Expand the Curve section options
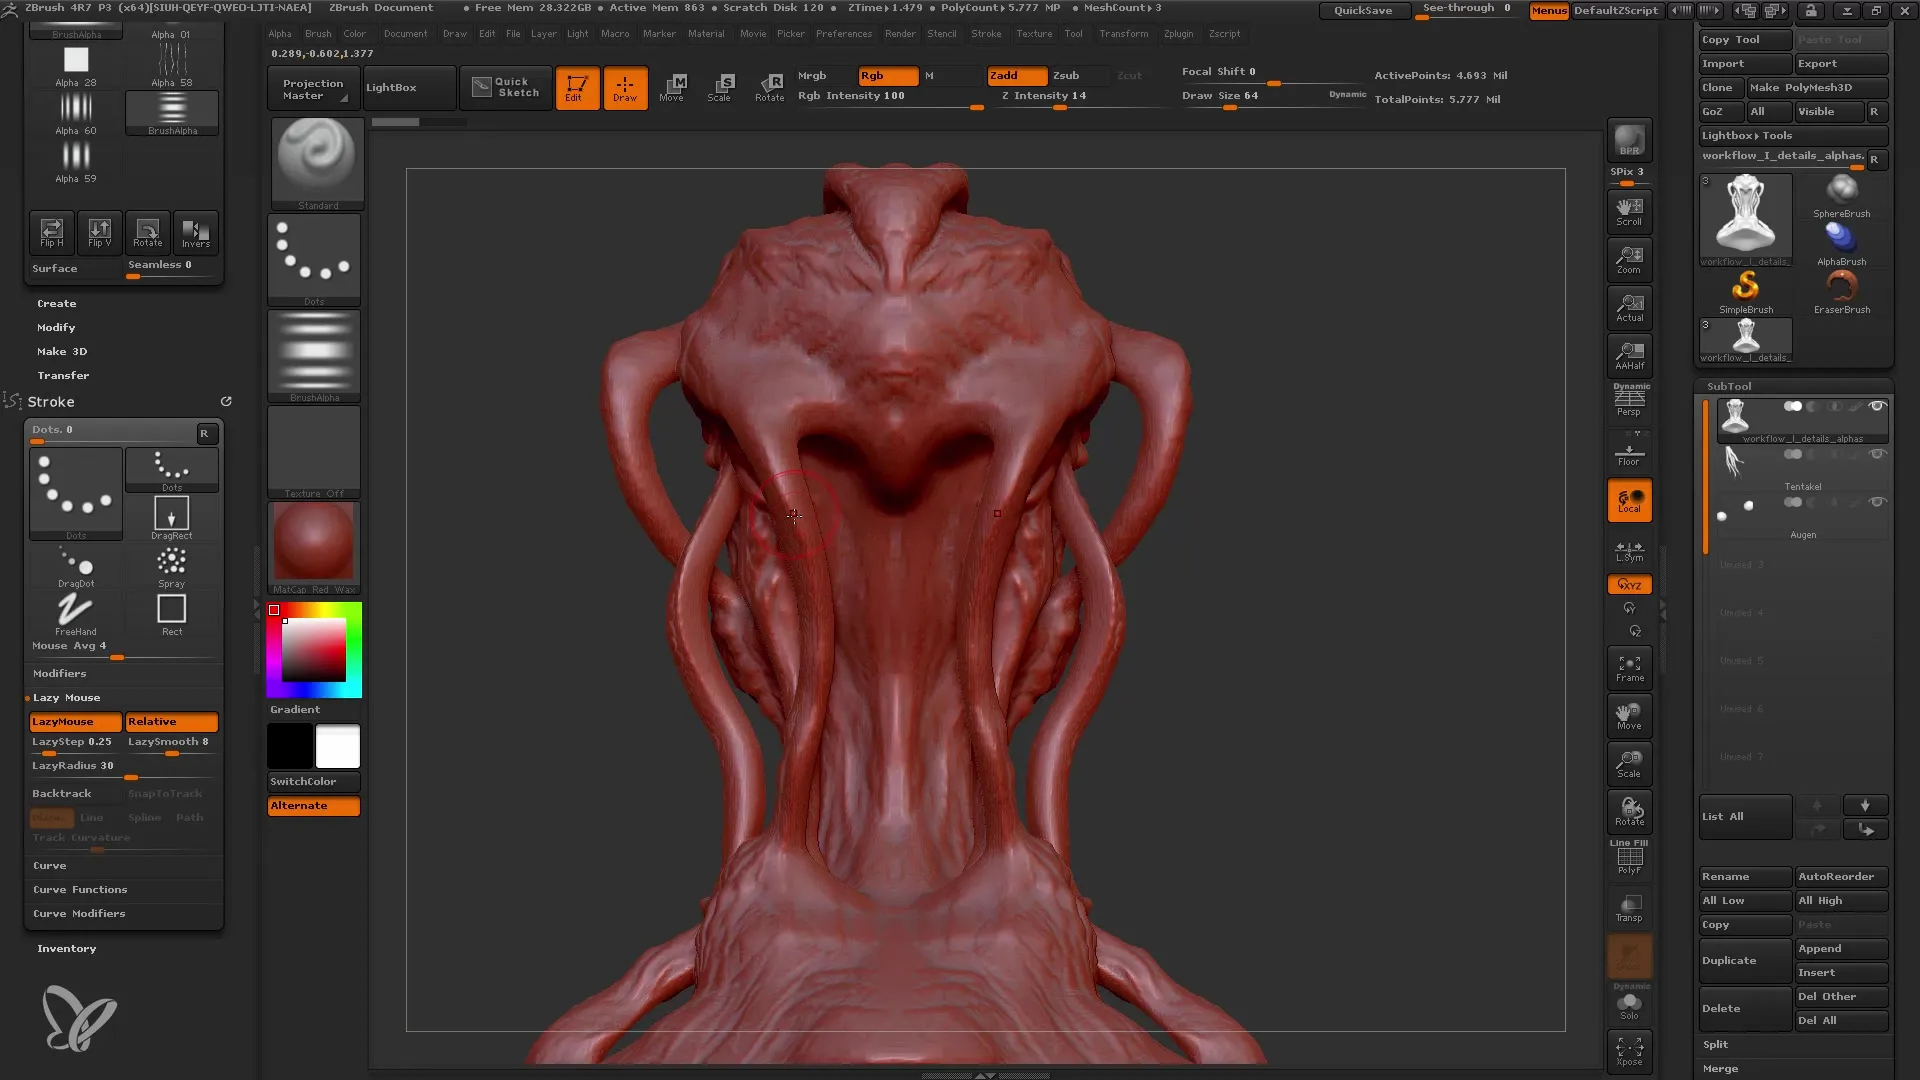Image resolution: width=1920 pixels, height=1080 pixels. click(x=49, y=864)
